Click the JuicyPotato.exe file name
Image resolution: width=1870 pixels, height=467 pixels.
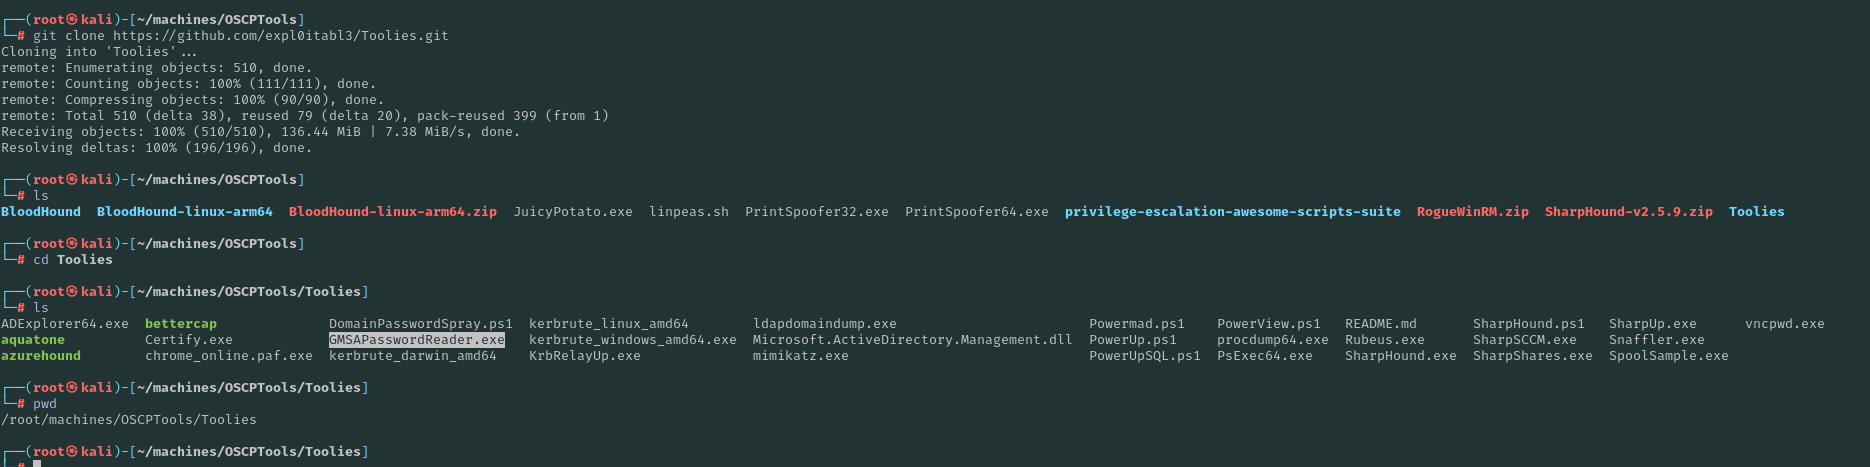click(x=572, y=212)
